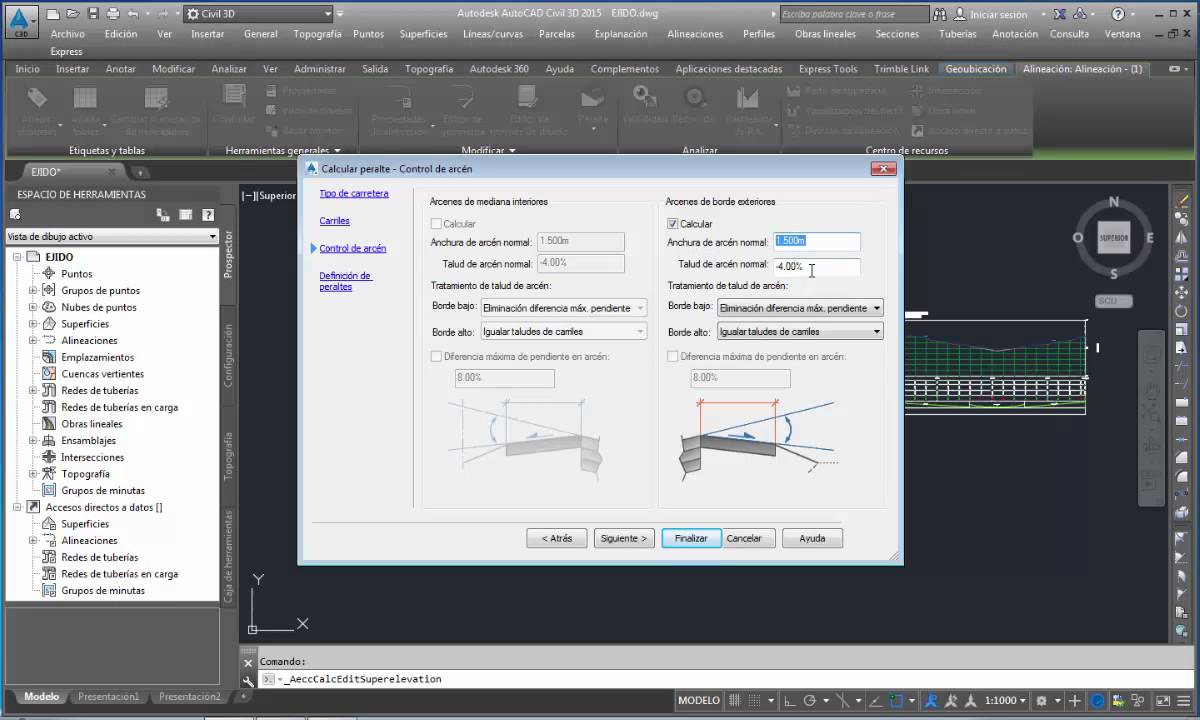Uncheck Calcular for arcenes de borde exteriores
1200x720 pixels.
pos(673,224)
